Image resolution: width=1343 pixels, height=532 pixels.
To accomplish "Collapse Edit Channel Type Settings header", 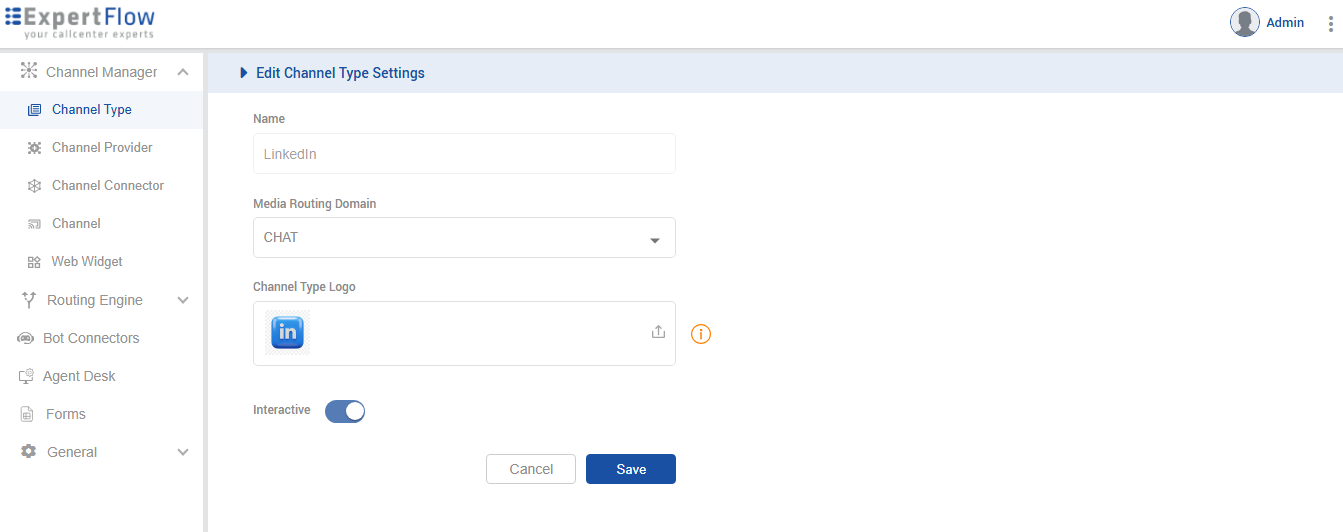I will (244, 73).
